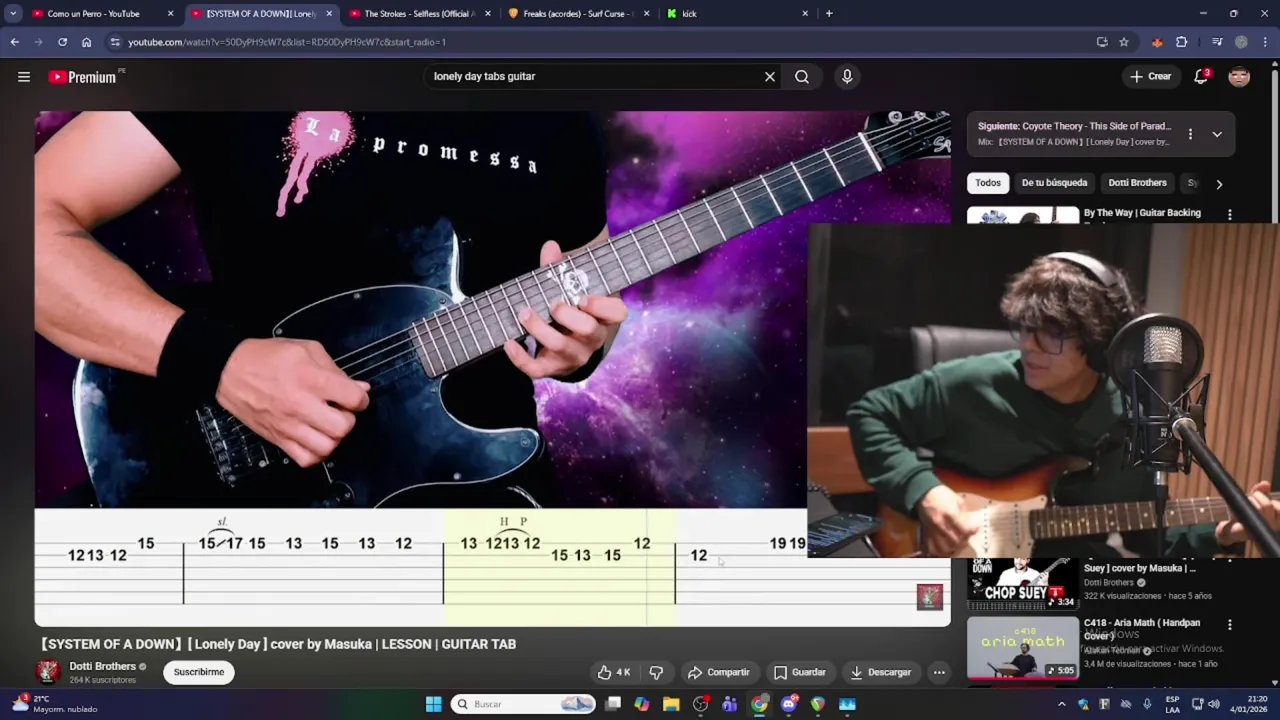The height and width of the screenshot is (720, 1280).
Task: Select the Dotti Brothers filter chip
Action: point(1137,183)
